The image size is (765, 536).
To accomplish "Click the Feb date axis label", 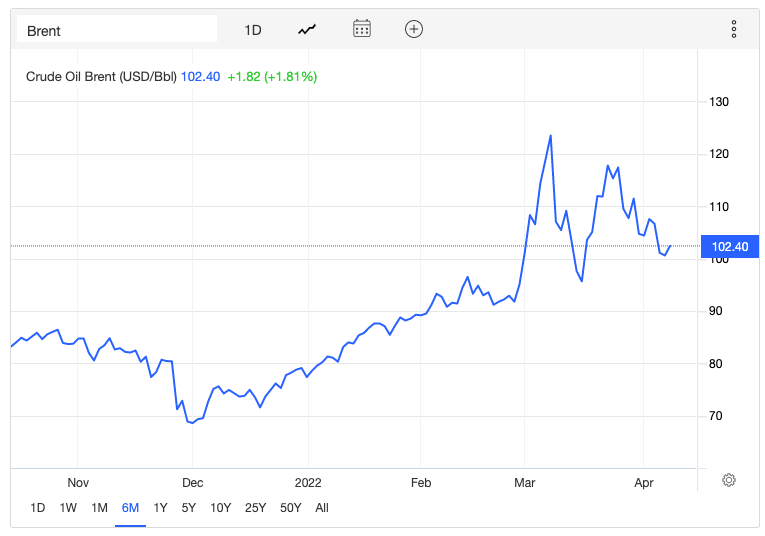I will point(421,483).
